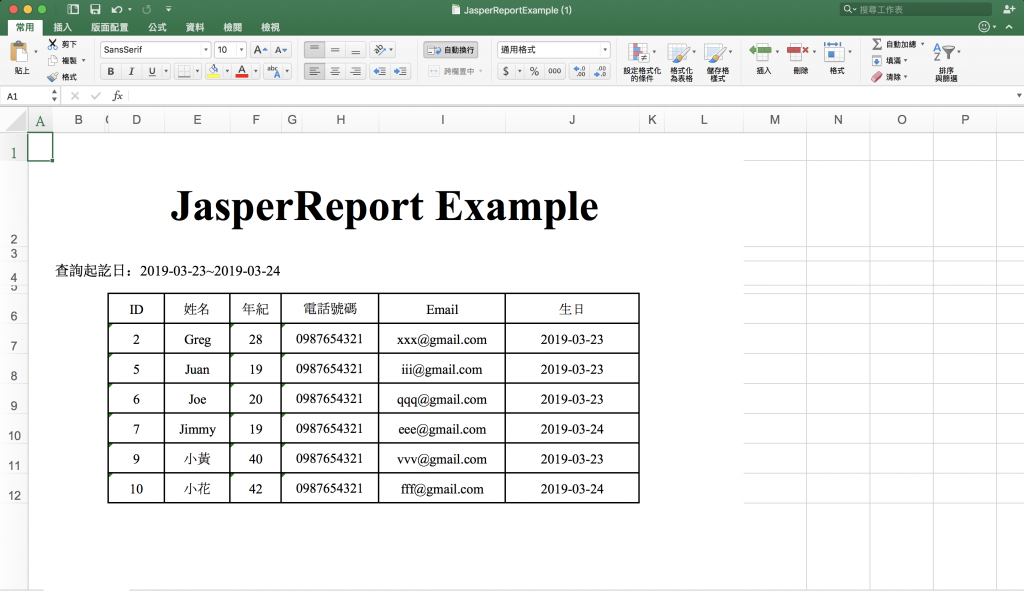1024x591 pixels.
Task: Click Merge & Center (跨欄置中) button
Action: 453,71
